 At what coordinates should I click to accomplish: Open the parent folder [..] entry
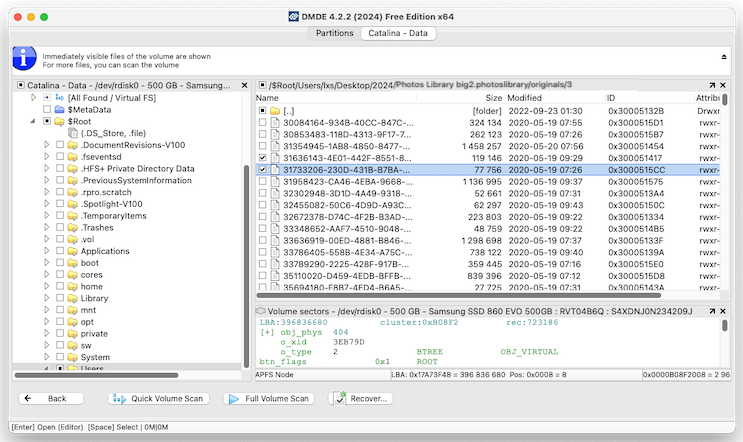pyautogui.click(x=289, y=111)
